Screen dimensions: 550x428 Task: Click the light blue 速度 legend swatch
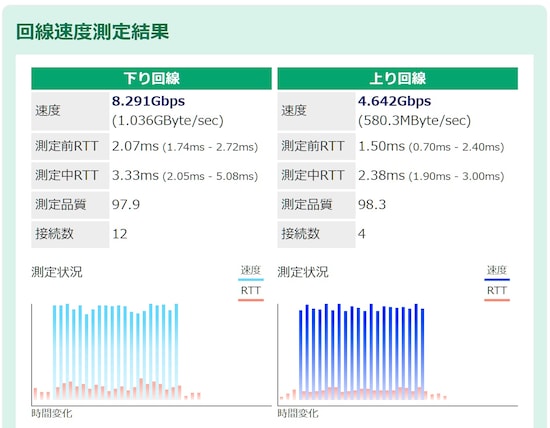click(x=251, y=280)
